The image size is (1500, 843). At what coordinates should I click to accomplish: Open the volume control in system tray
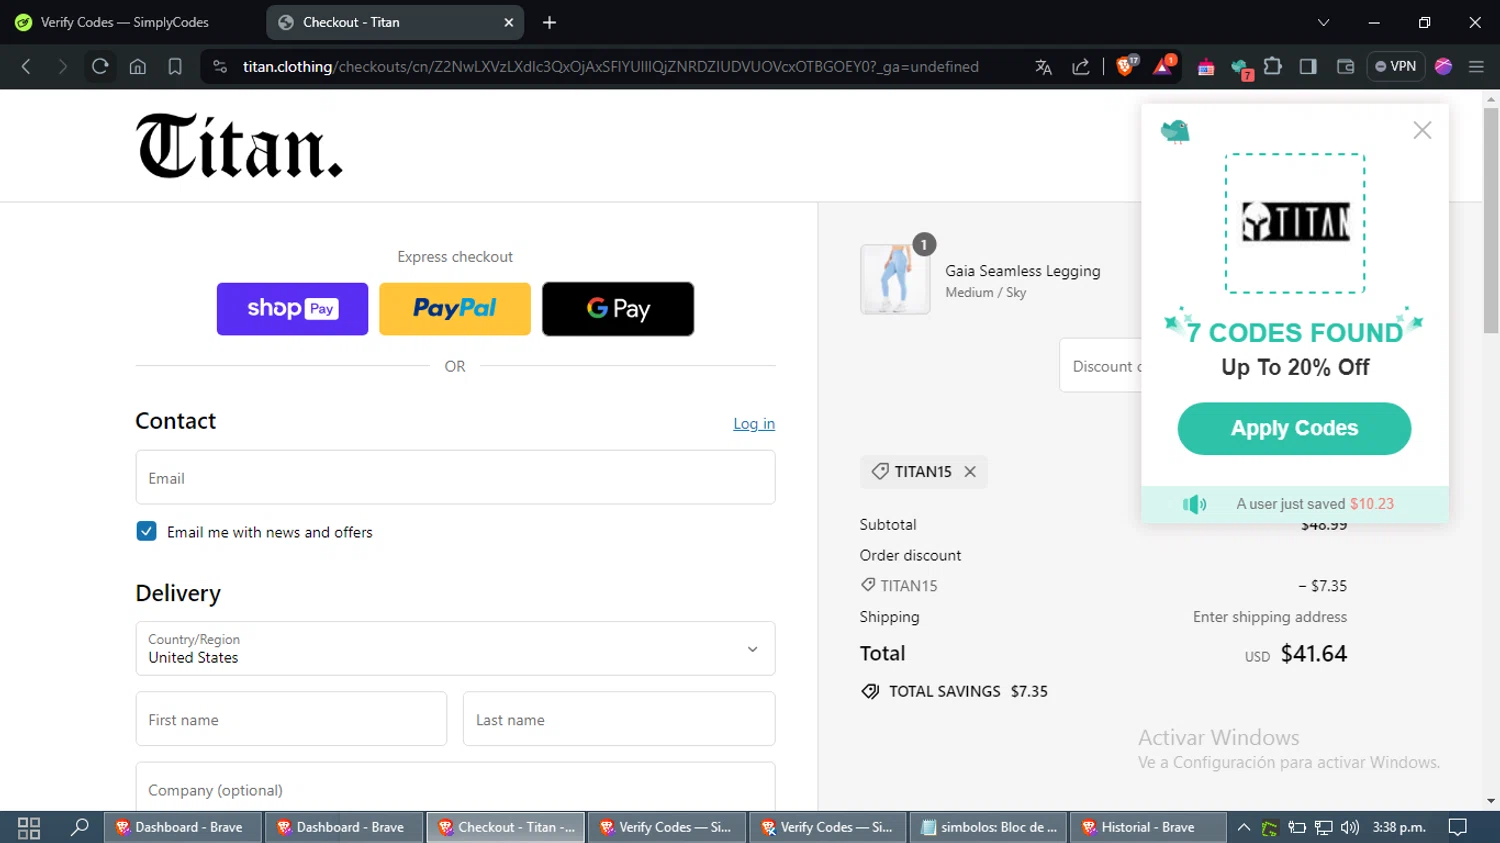tap(1350, 827)
